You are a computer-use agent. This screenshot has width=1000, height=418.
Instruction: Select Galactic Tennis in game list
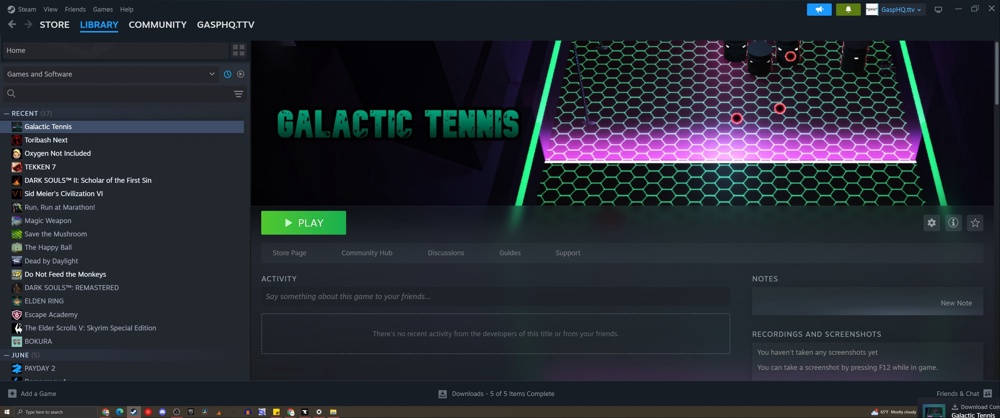point(122,126)
